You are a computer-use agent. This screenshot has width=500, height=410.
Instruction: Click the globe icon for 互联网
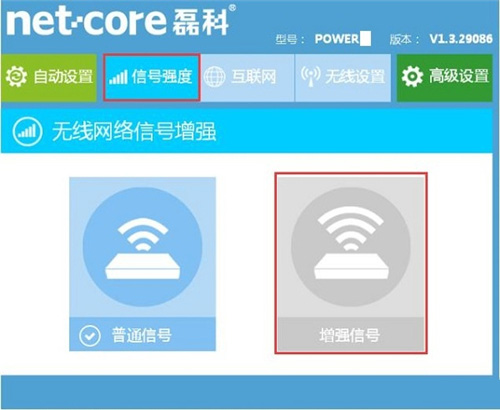point(214,77)
